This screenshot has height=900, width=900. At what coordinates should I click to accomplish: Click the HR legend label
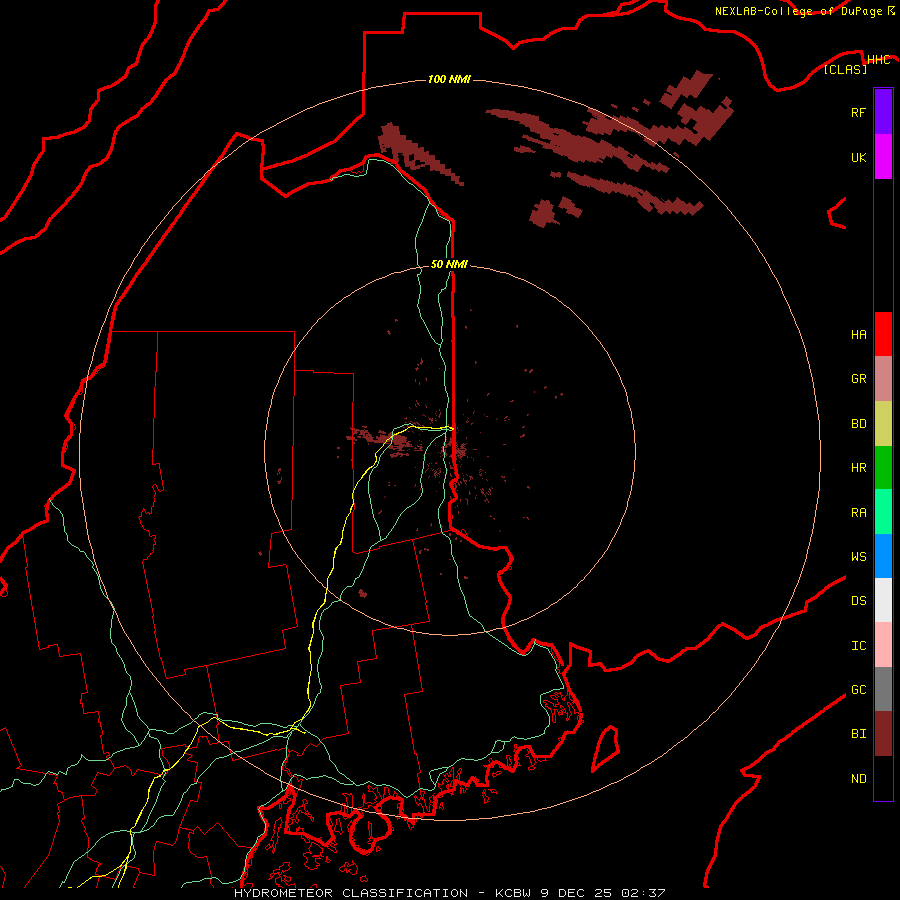point(858,468)
